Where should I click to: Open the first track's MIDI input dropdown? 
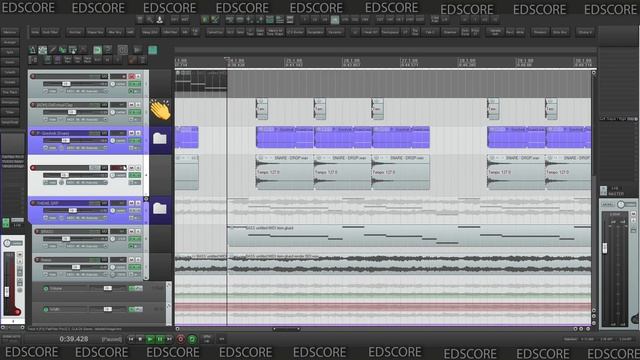[x=86, y=91]
